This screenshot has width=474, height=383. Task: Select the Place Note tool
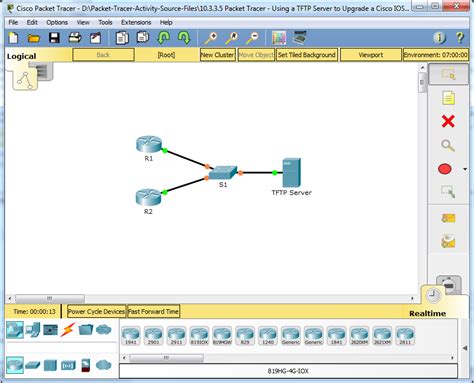point(448,98)
